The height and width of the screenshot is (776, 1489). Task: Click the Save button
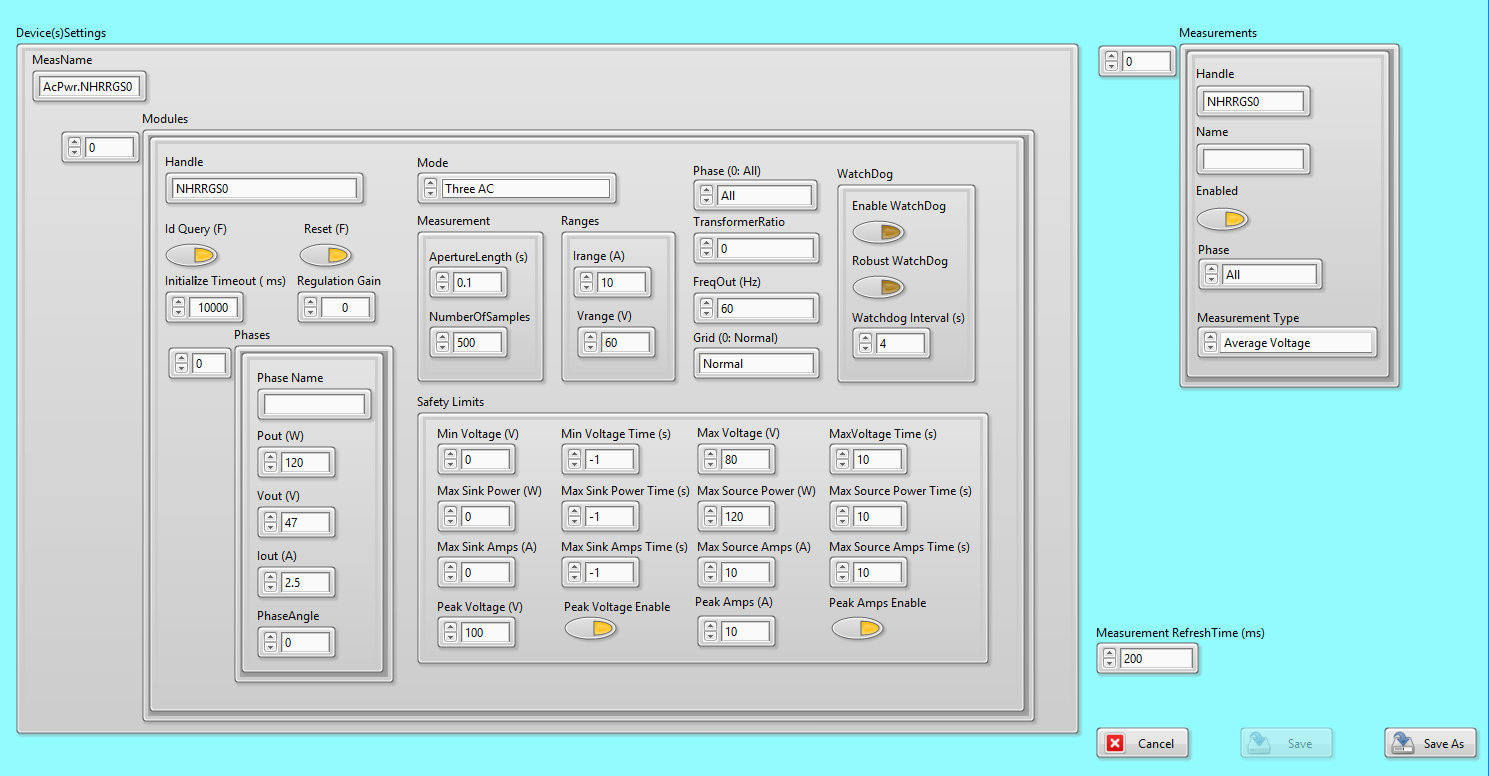[1287, 743]
